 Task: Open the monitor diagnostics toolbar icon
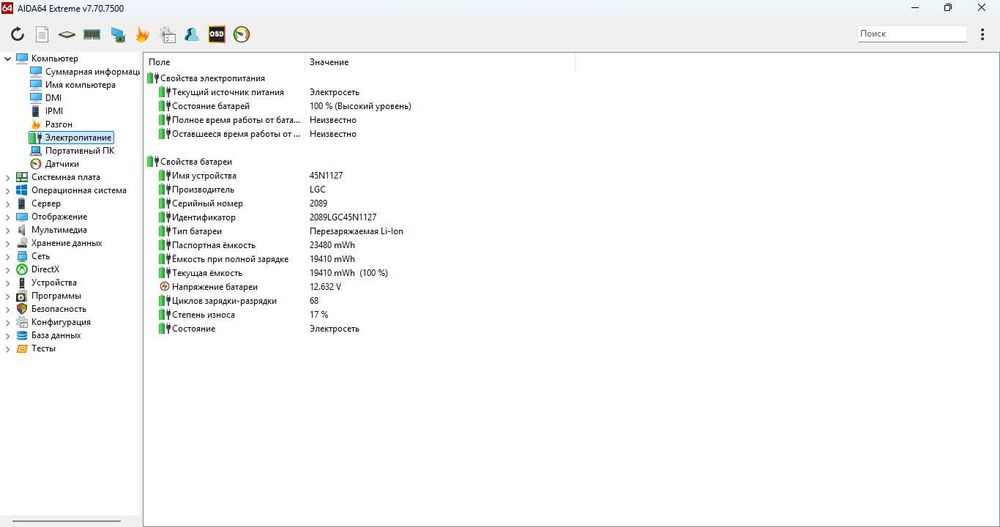coord(117,34)
